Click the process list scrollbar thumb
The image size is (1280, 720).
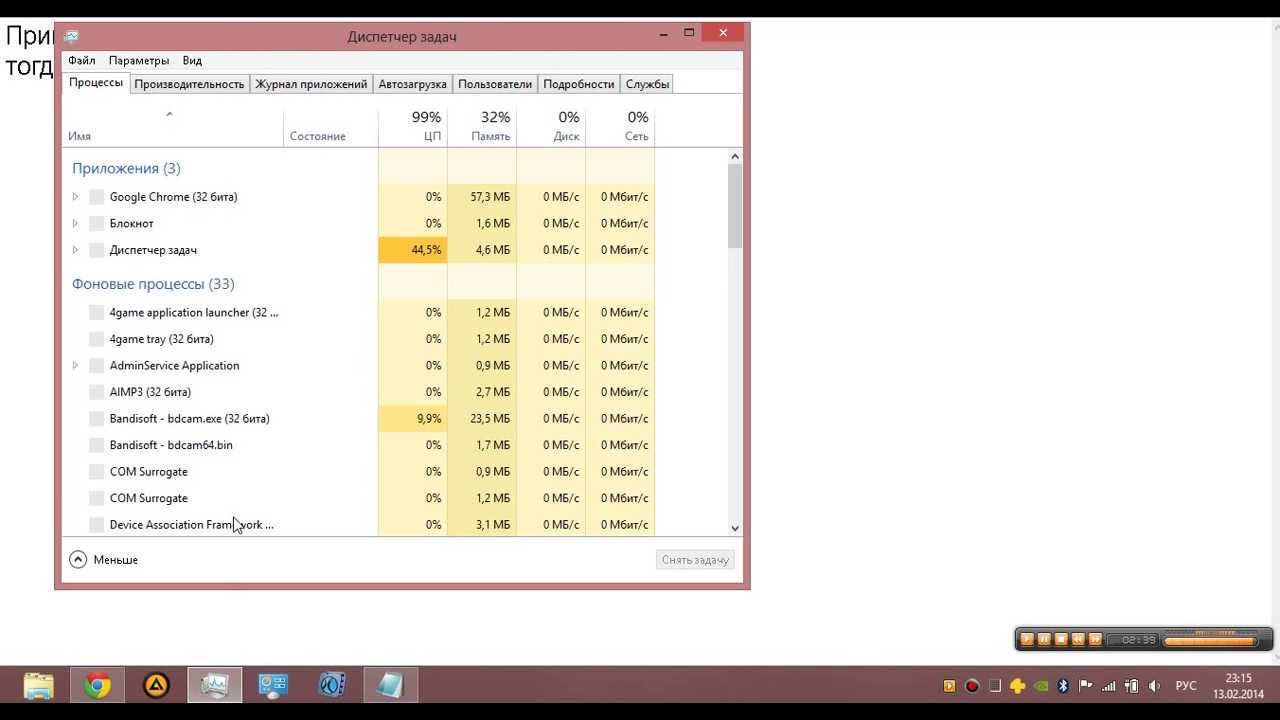click(x=735, y=206)
